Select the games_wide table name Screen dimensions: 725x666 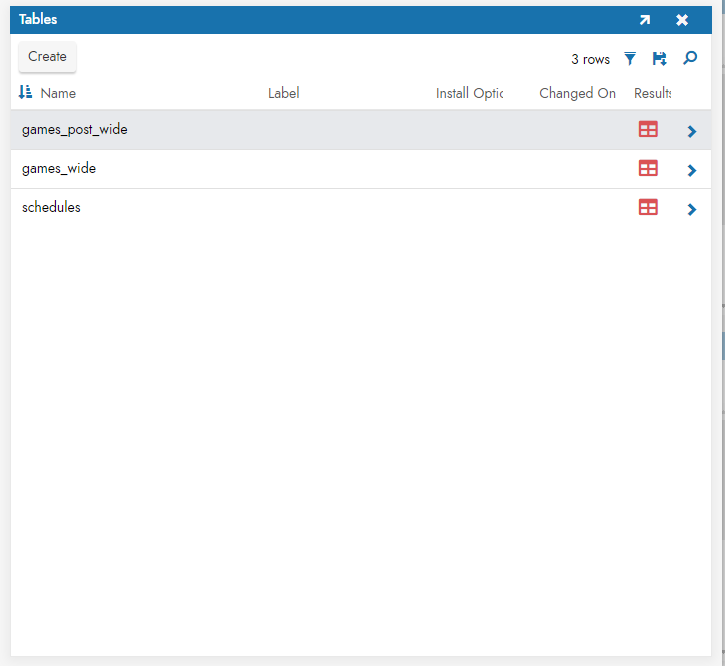(x=59, y=168)
